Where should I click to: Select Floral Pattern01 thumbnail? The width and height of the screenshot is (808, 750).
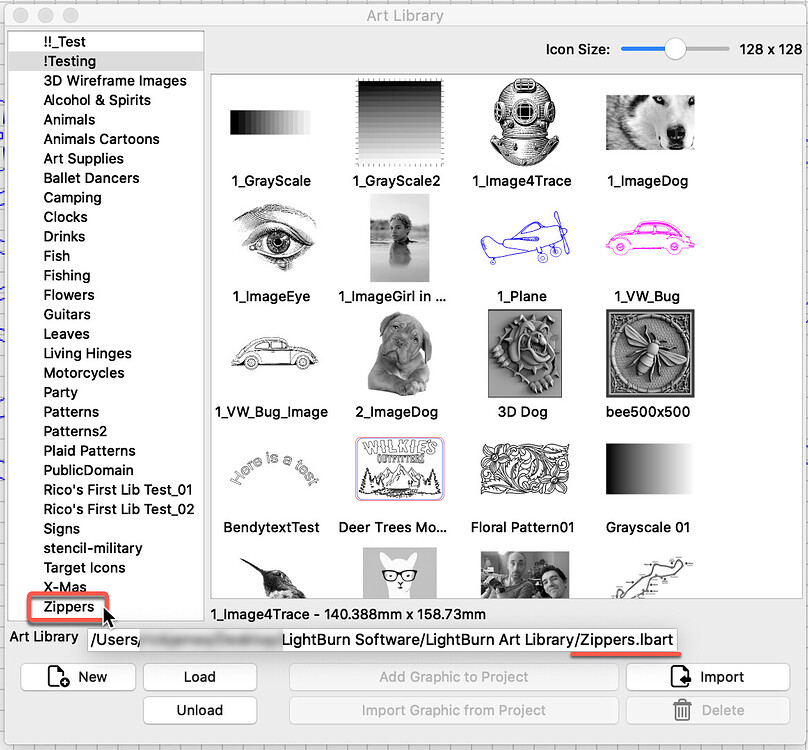tap(525, 469)
